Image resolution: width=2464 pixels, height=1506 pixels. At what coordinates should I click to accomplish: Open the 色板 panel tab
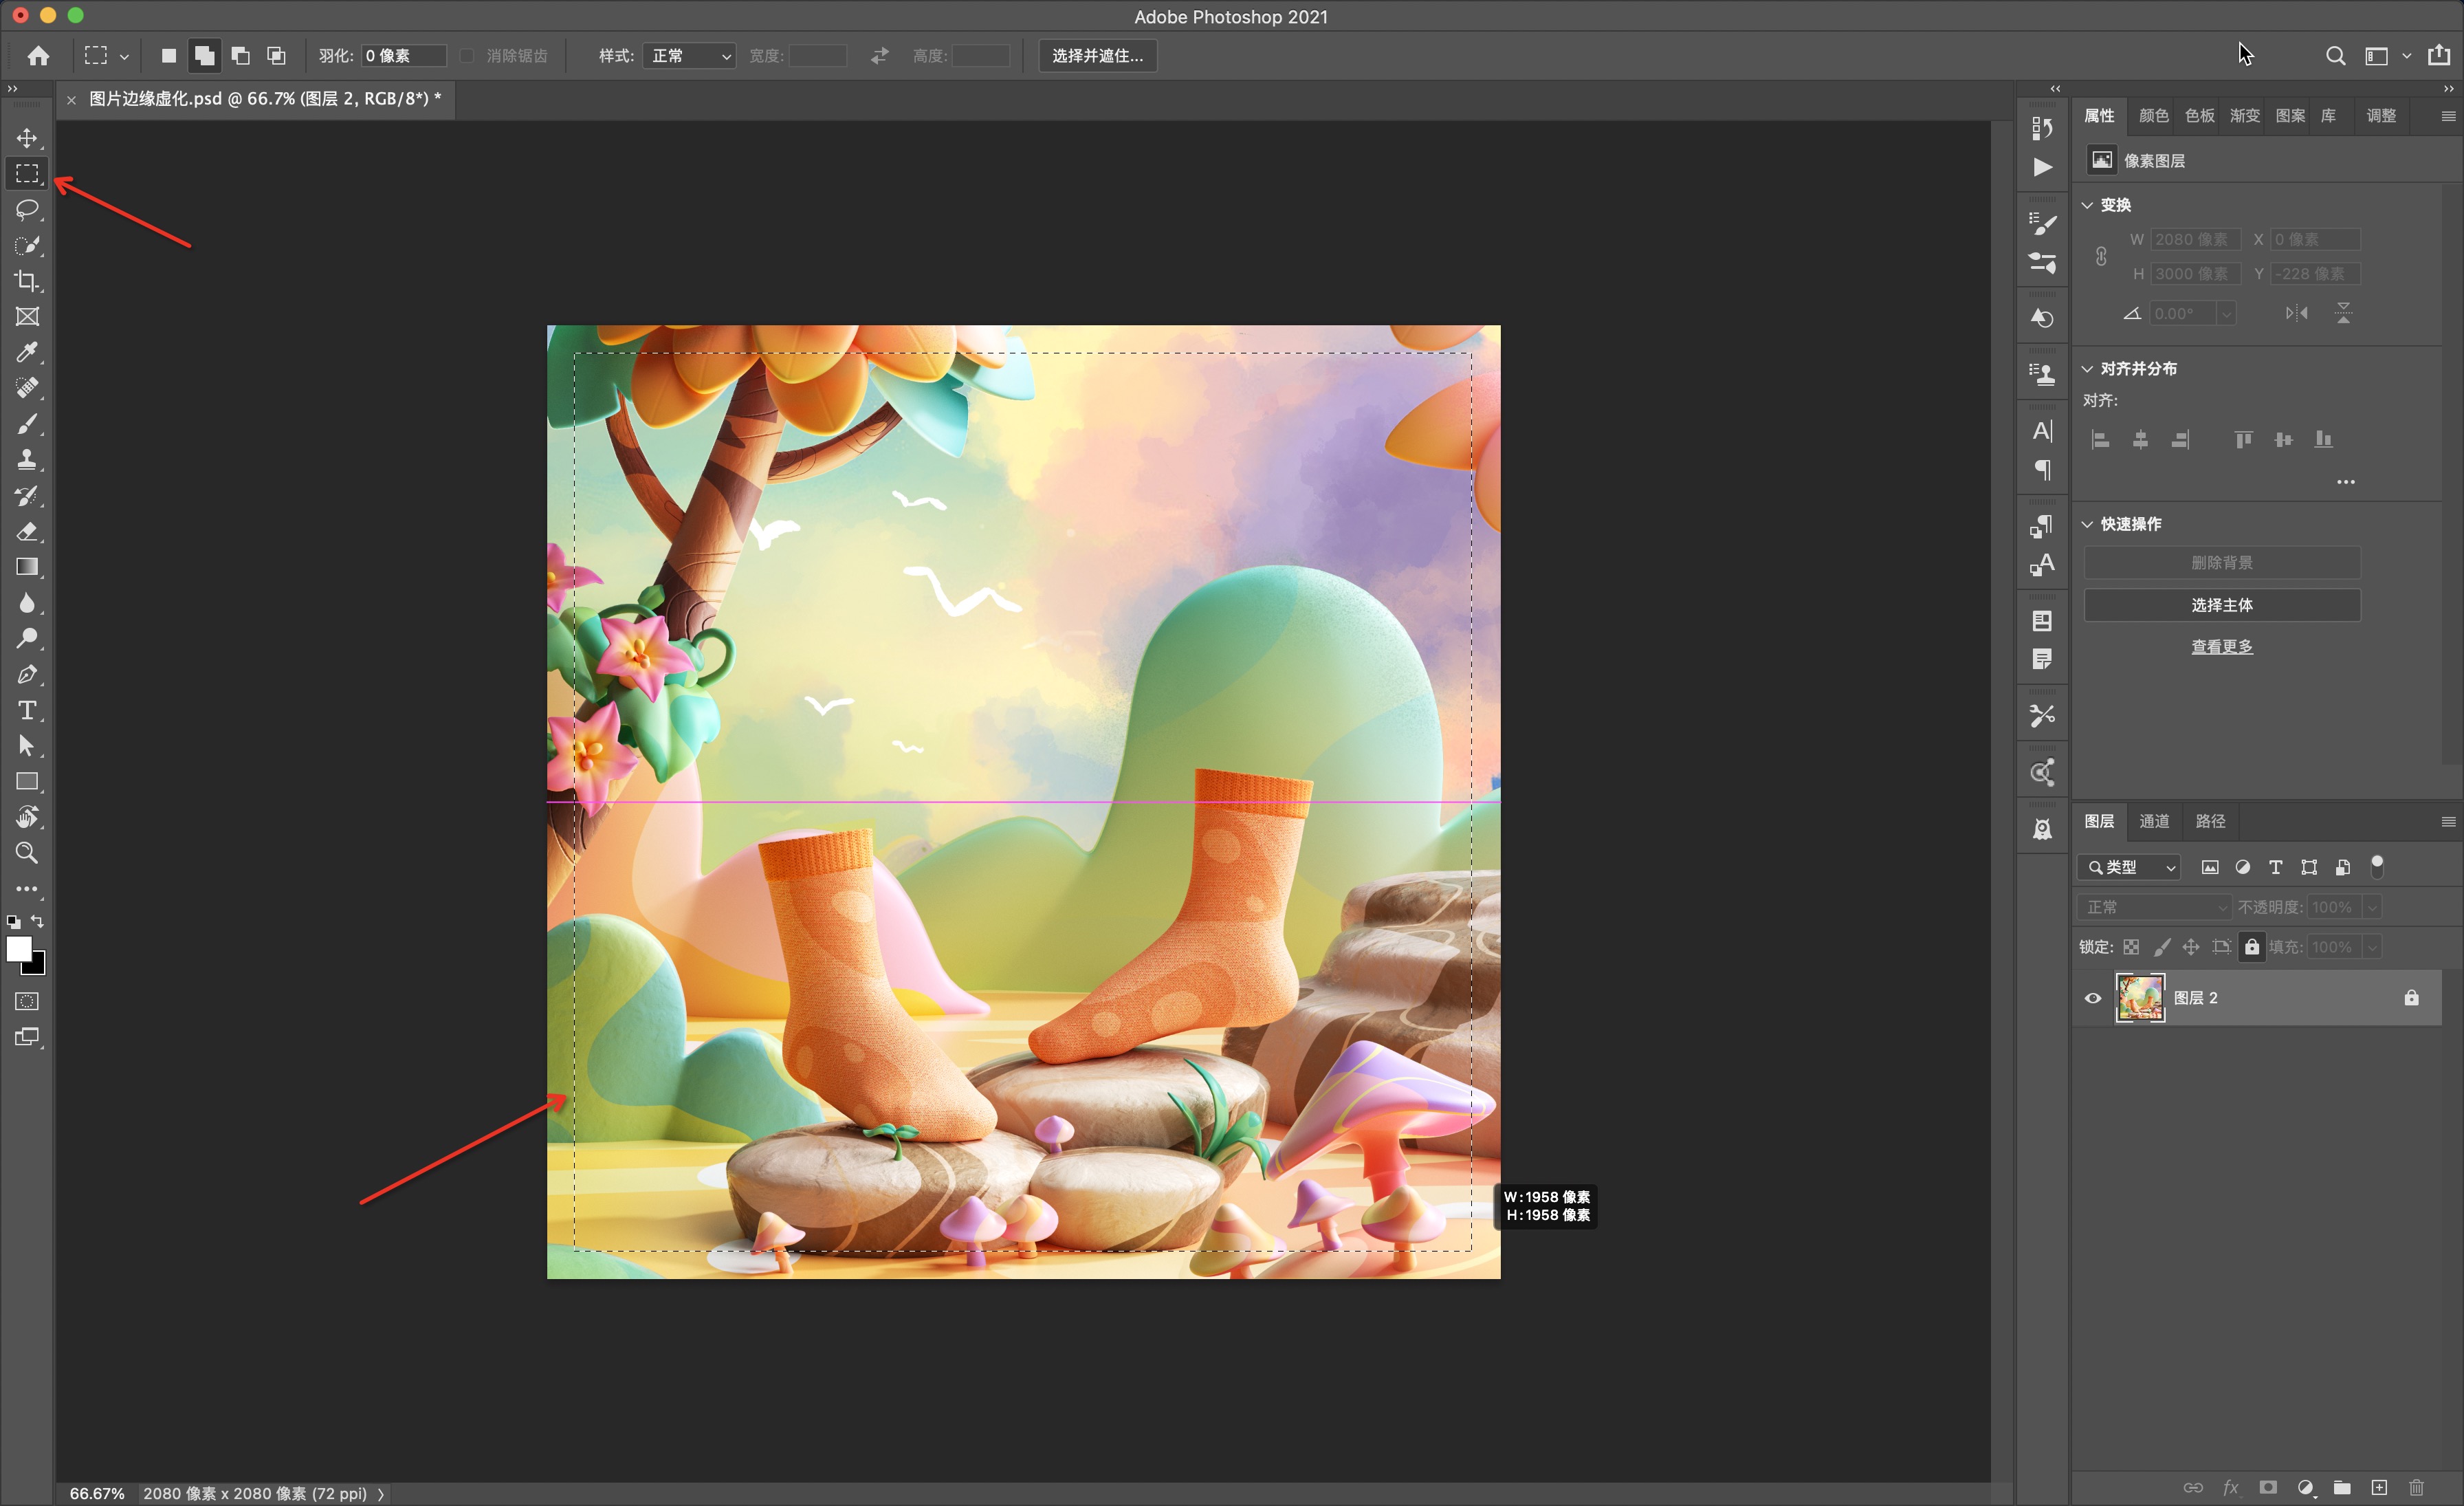click(x=2199, y=116)
